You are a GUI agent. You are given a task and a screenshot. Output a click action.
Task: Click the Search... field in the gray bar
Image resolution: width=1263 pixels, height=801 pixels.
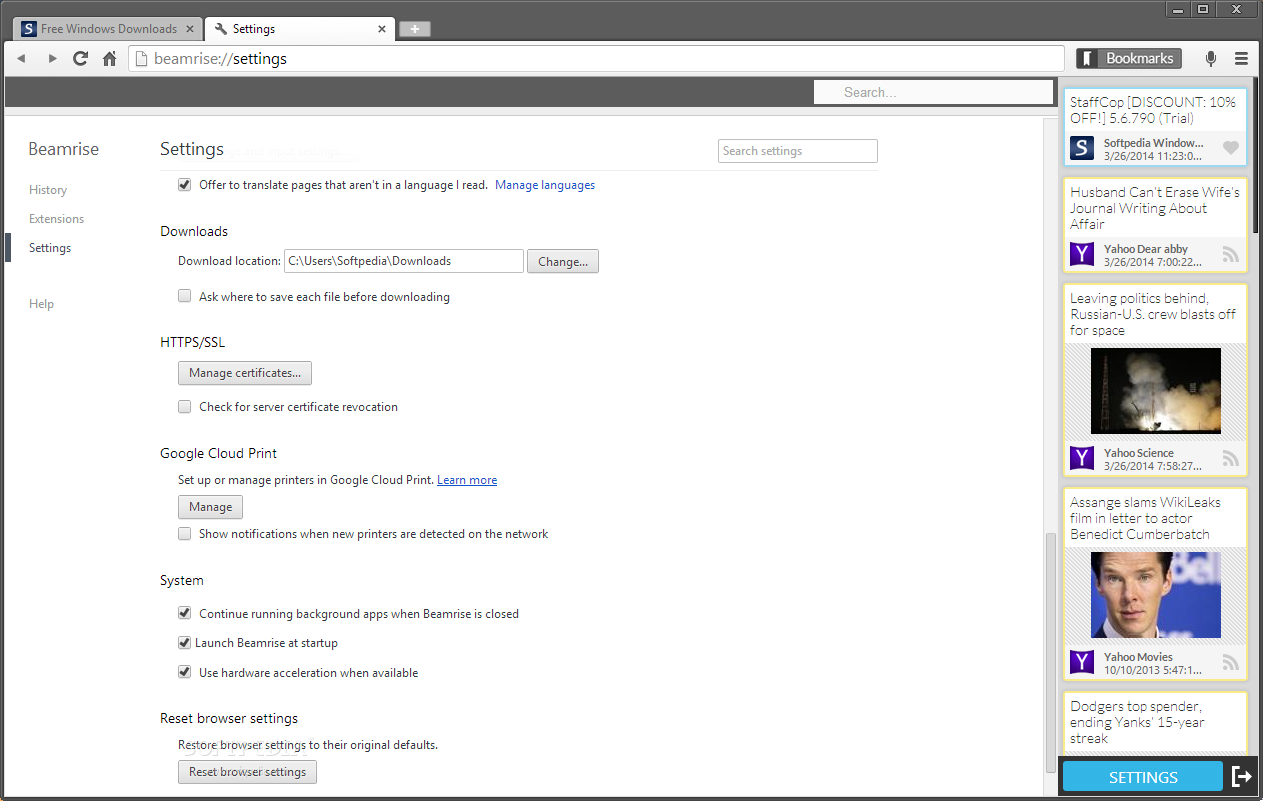coord(932,92)
